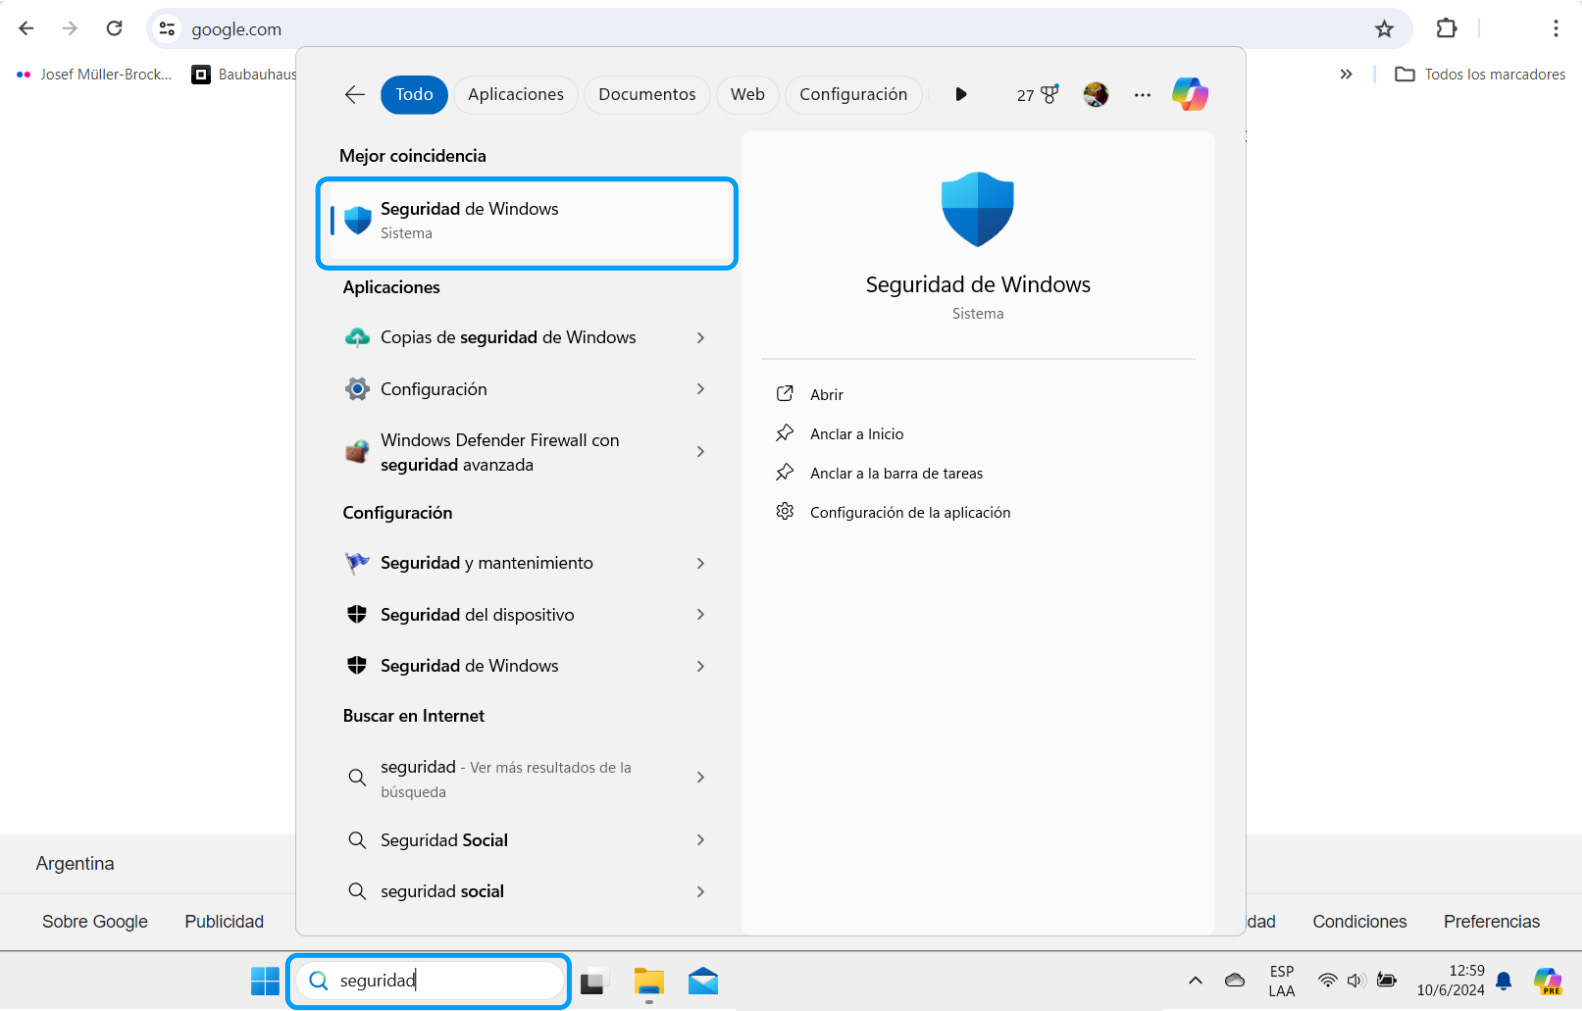Open the Seguridad y mantenimiento setting

click(x=487, y=564)
